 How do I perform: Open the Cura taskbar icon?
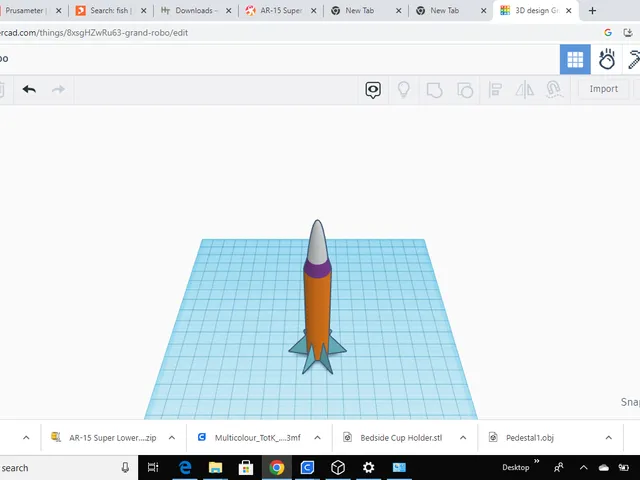tap(307, 467)
